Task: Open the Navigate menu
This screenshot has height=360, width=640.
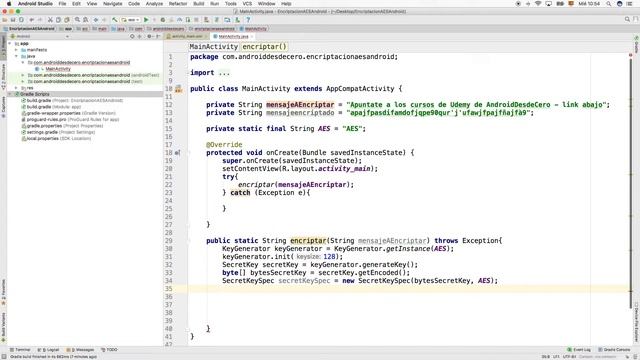Action: click(112, 4)
